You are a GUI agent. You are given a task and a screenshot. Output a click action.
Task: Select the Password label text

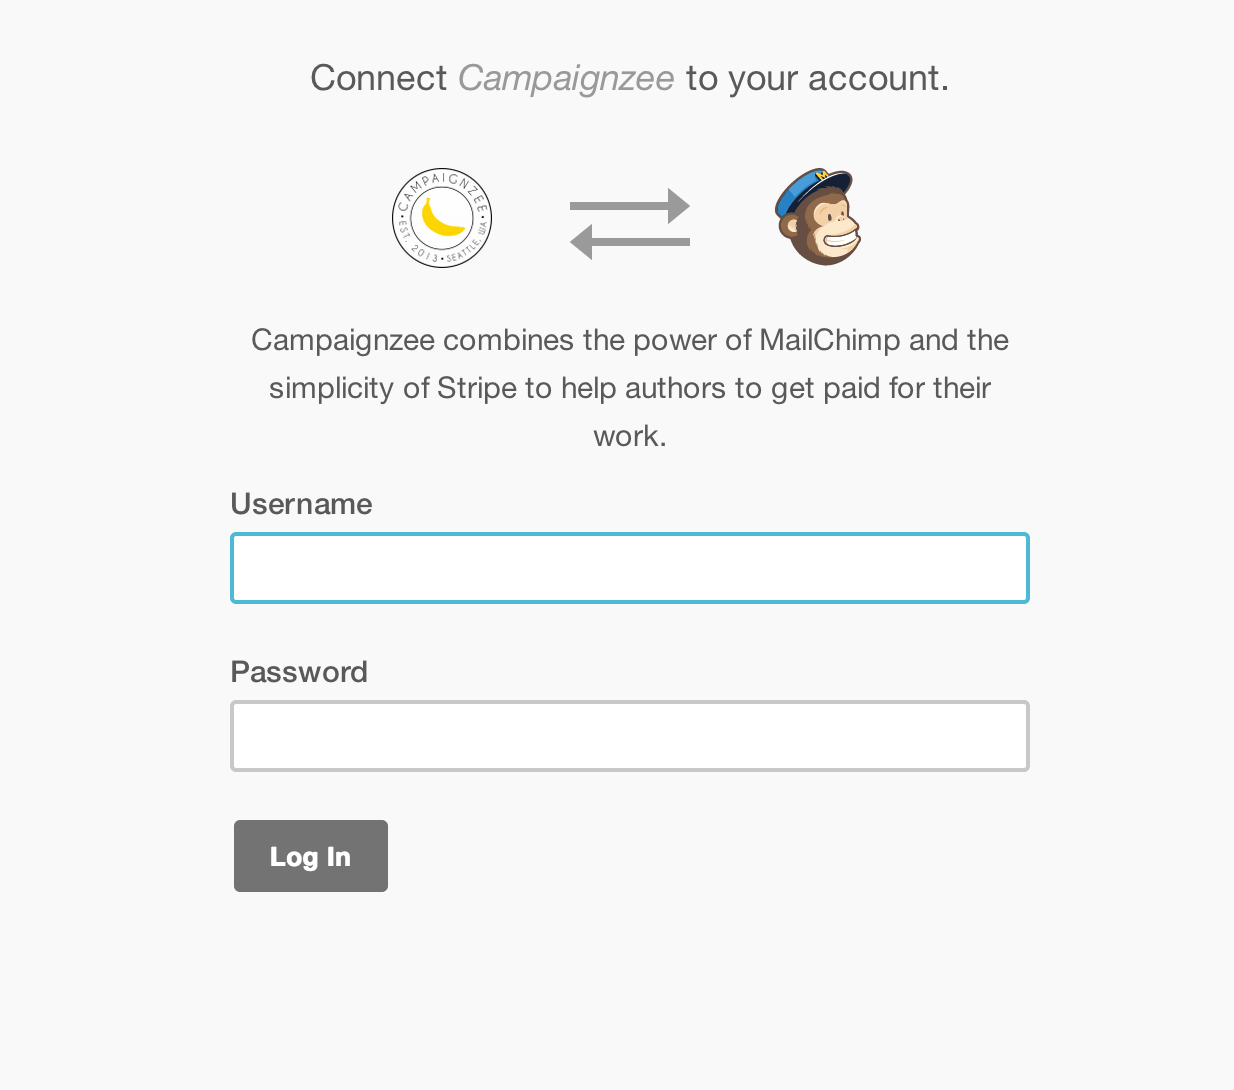click(x=298, y=672)
